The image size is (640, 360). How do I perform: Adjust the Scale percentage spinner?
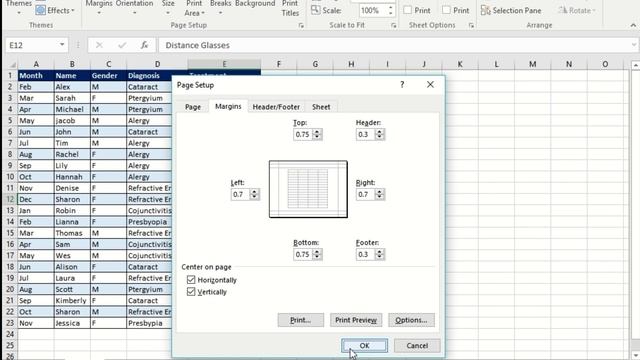point(391,10)
